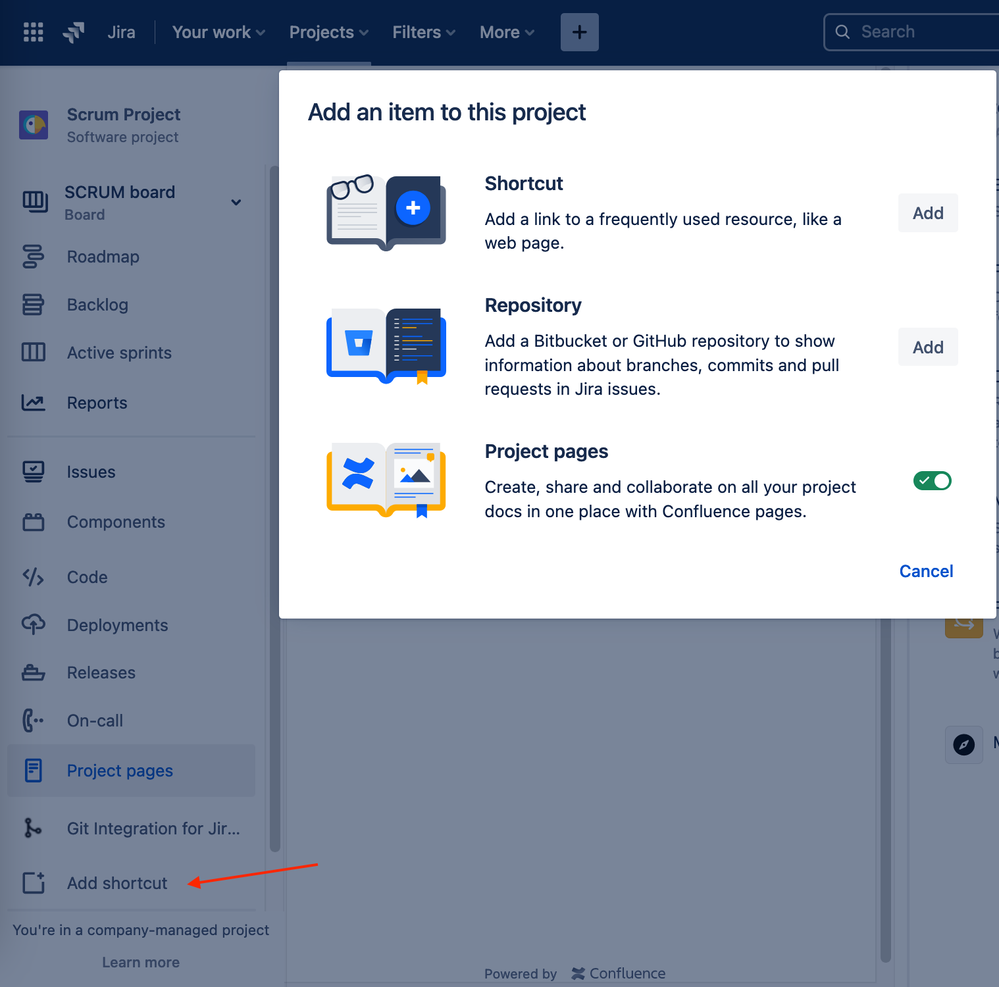Screen dimensions: 999x987
Task: Select Roadmap in the sidebar
Action: 131,257
